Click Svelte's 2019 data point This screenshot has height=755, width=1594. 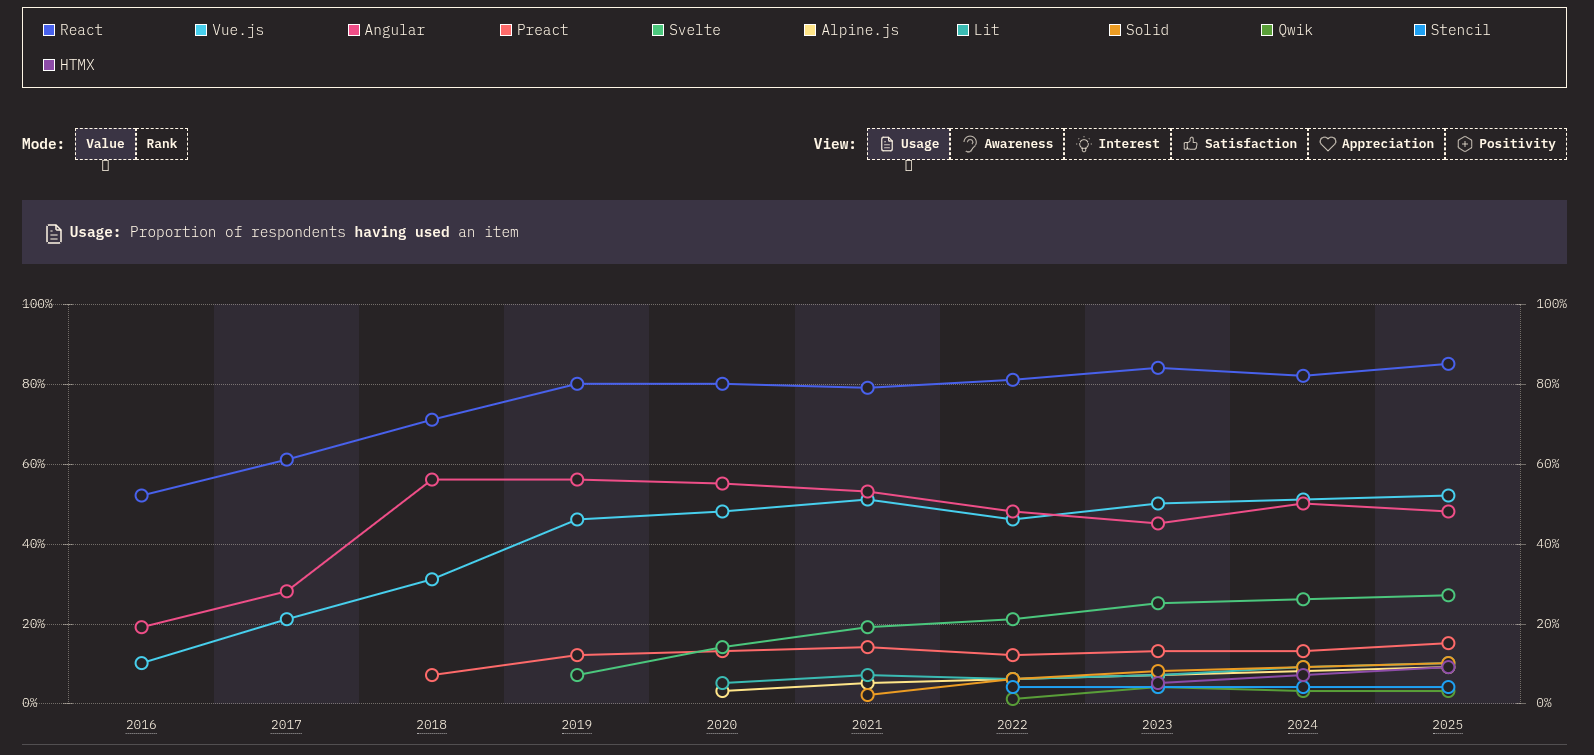(x=577, y=675)
